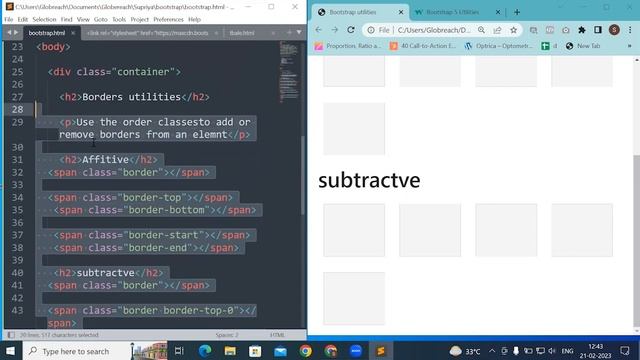Screen dimensions: 640x360
Task: Click the Chrome forward arrow
Action: pyautogui.click(x=335, y=30)
